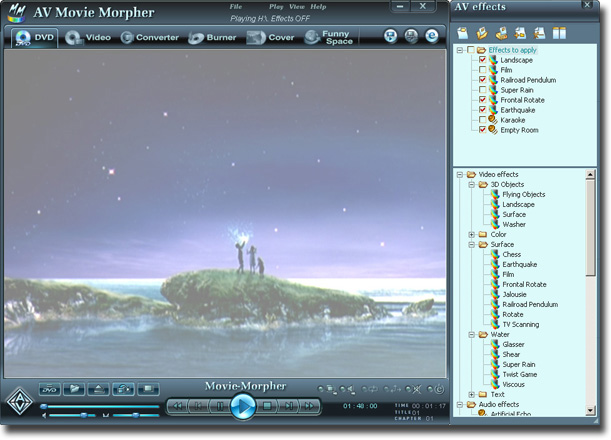Click the second round screen icon in top bar

click(x=411, y=36)
